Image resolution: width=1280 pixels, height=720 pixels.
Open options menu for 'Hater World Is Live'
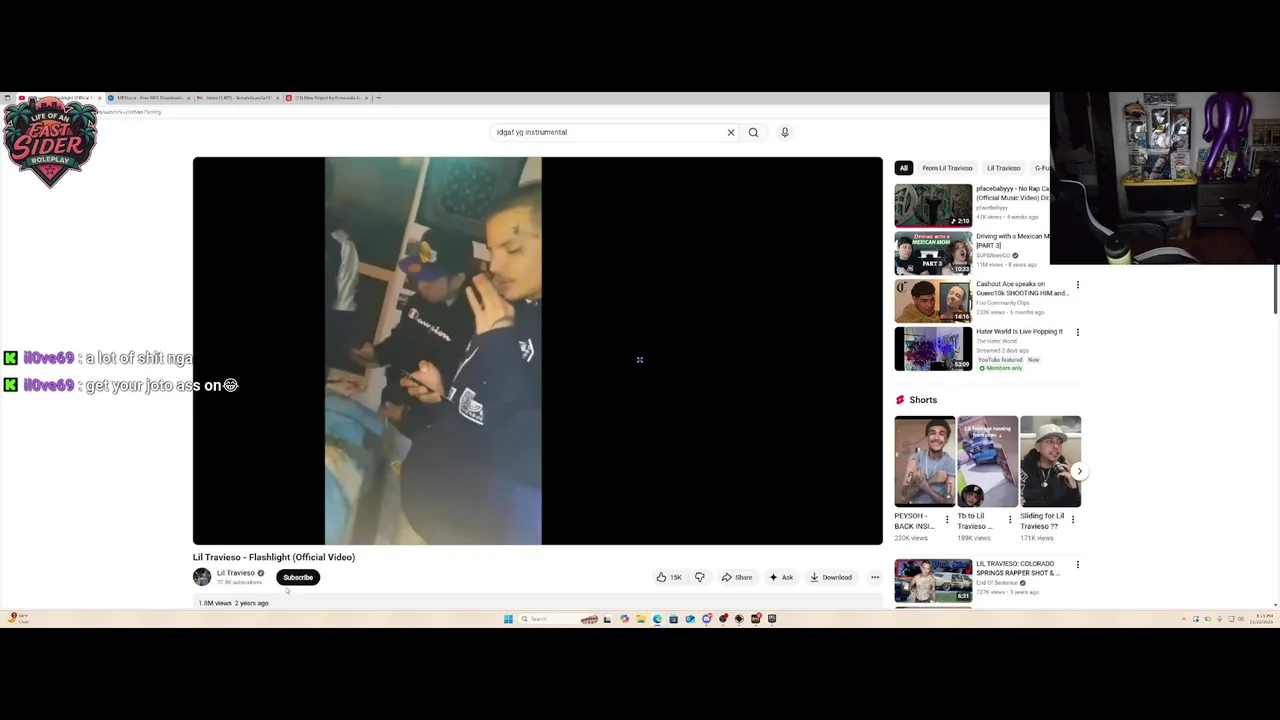tap(1078, 332)
